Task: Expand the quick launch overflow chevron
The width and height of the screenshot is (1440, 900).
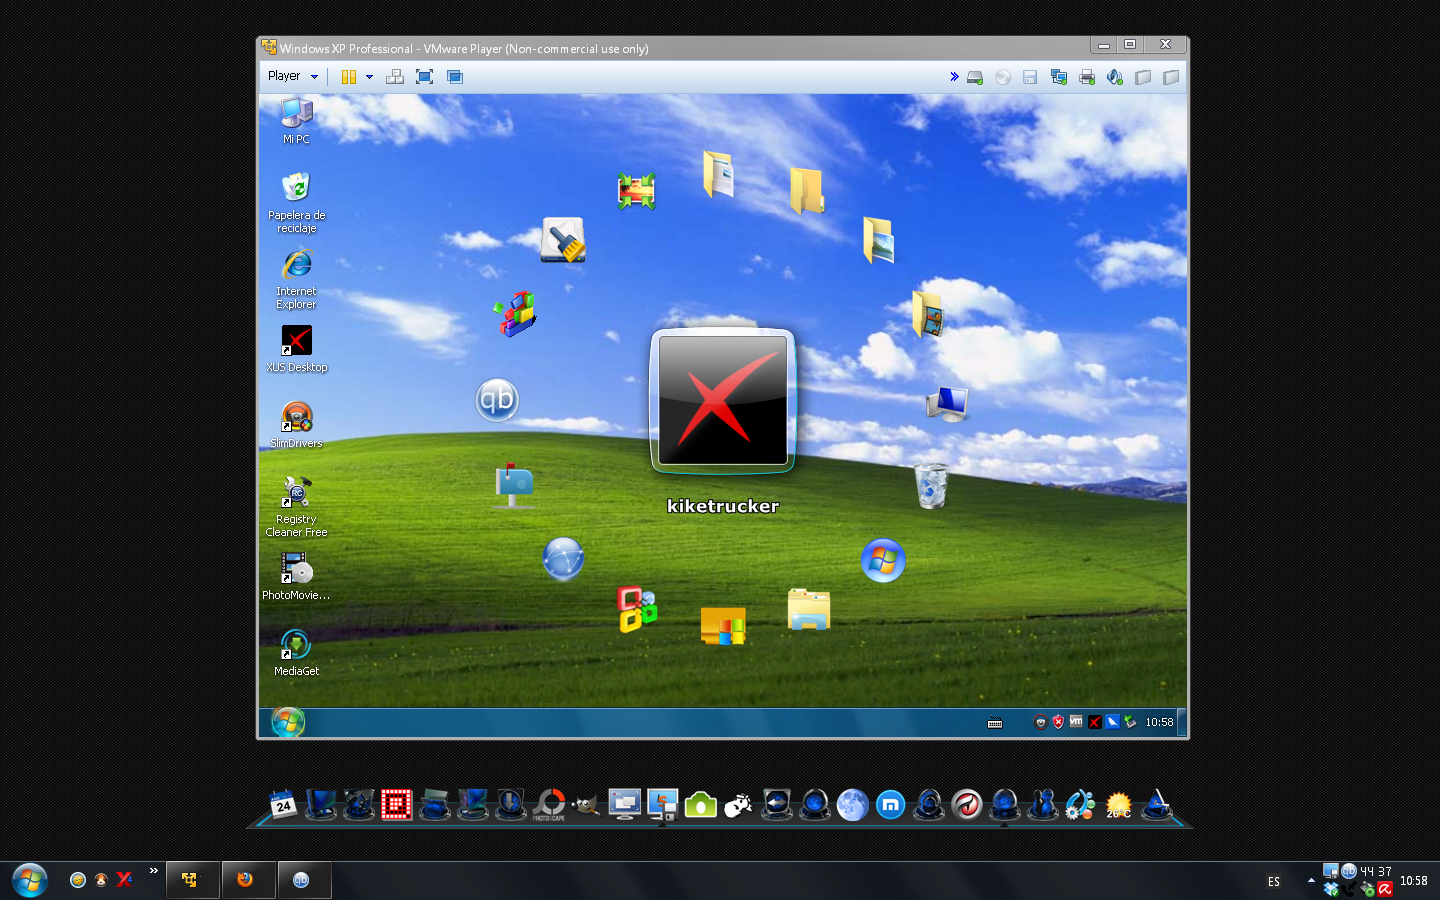Action: (153, 871)
